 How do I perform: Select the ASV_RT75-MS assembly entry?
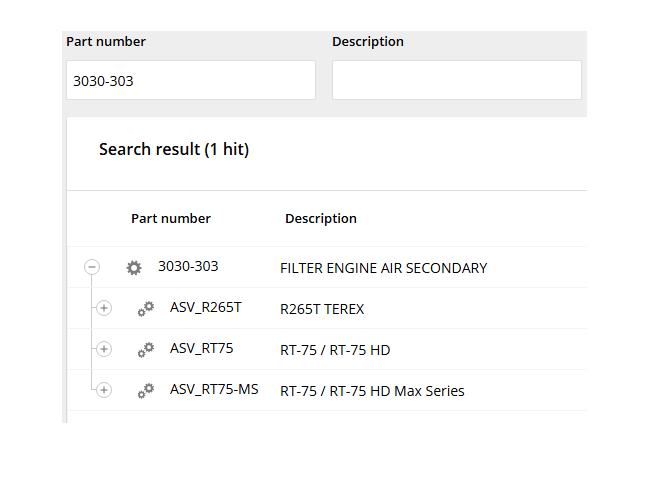(214, 389)
